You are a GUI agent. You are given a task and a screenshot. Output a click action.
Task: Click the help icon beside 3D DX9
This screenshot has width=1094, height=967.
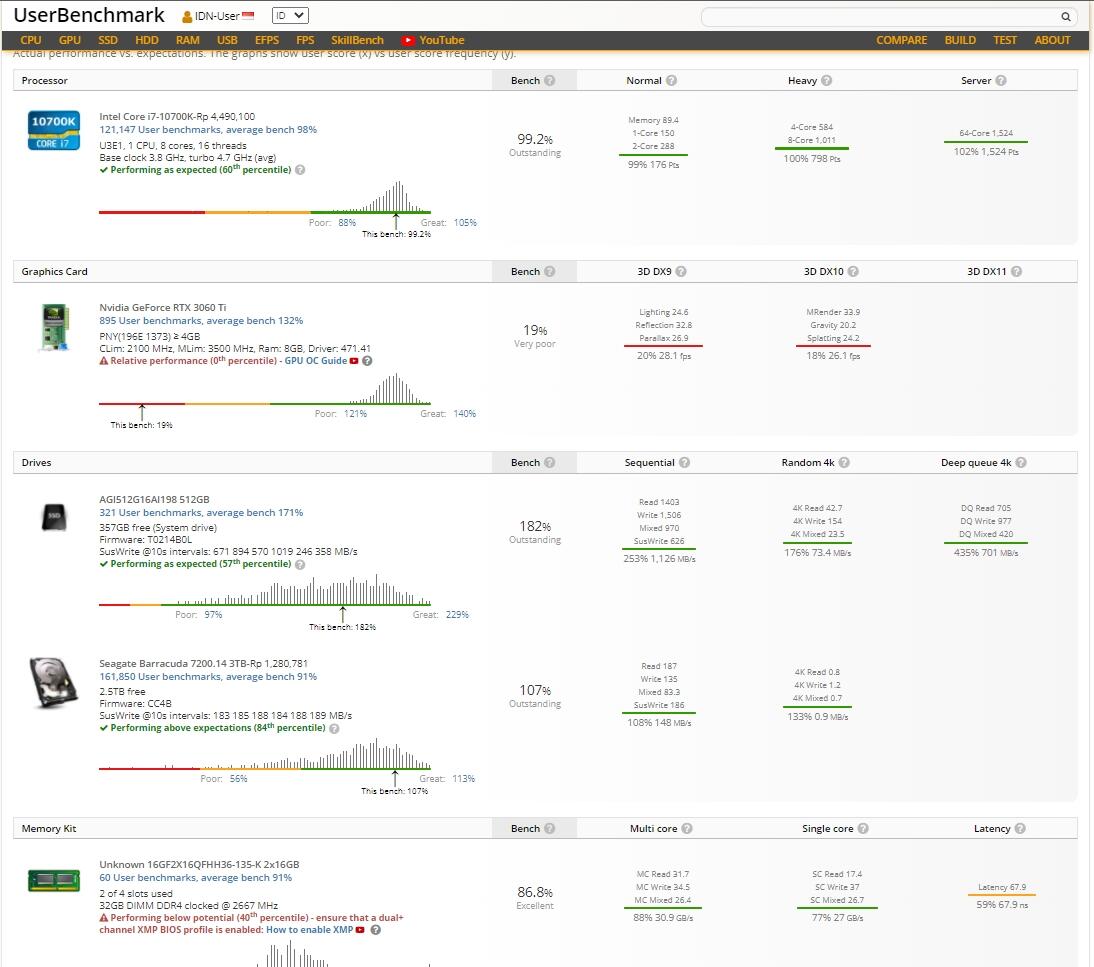click(x=694, y=272)
